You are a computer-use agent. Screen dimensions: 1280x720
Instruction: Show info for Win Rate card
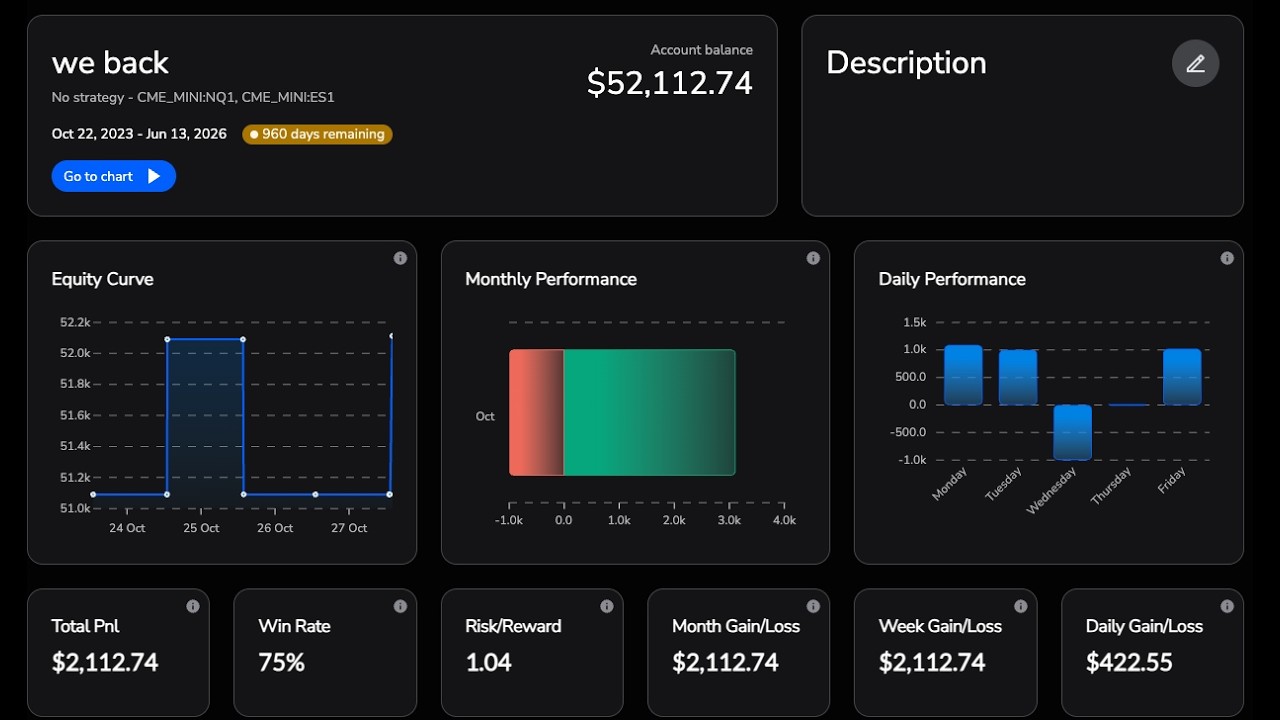(x=400, y=606)
